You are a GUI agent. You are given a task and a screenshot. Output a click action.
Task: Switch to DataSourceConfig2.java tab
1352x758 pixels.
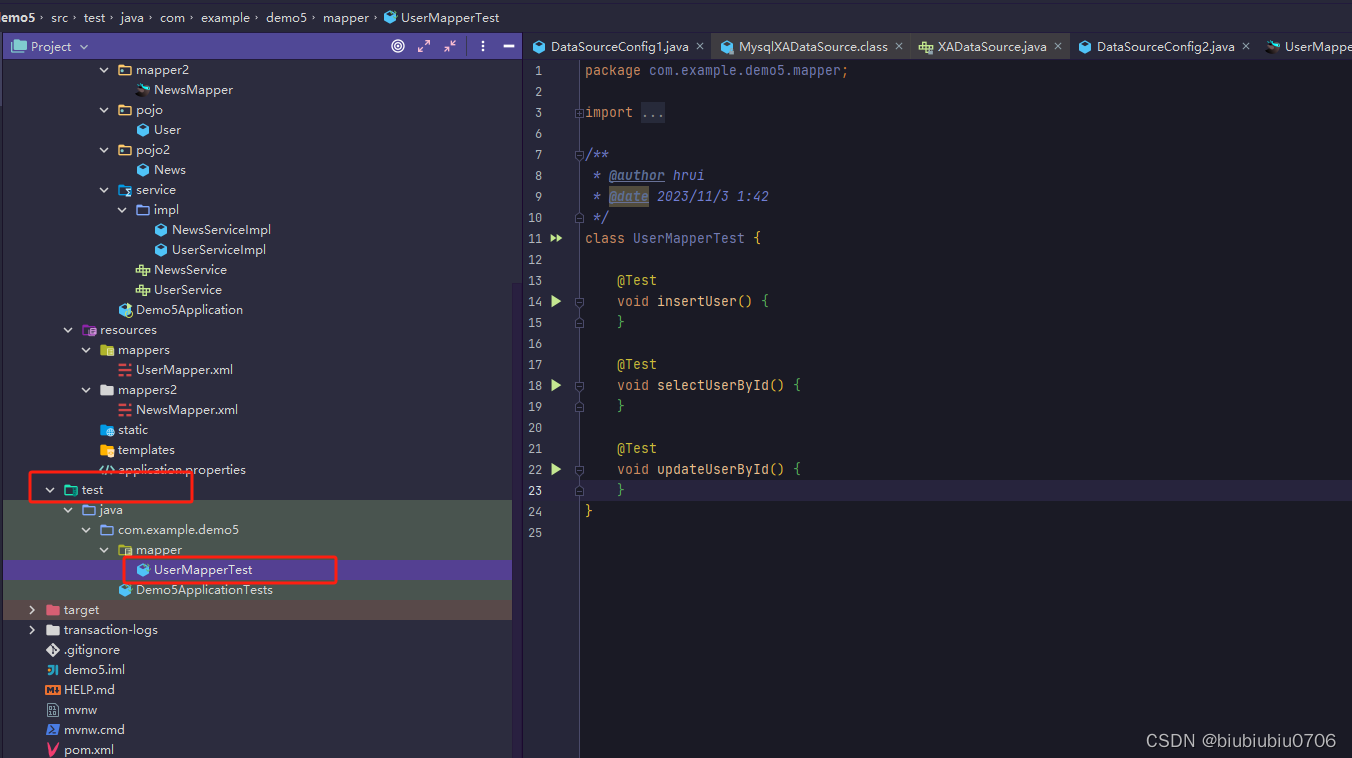tap(1165, 47)
